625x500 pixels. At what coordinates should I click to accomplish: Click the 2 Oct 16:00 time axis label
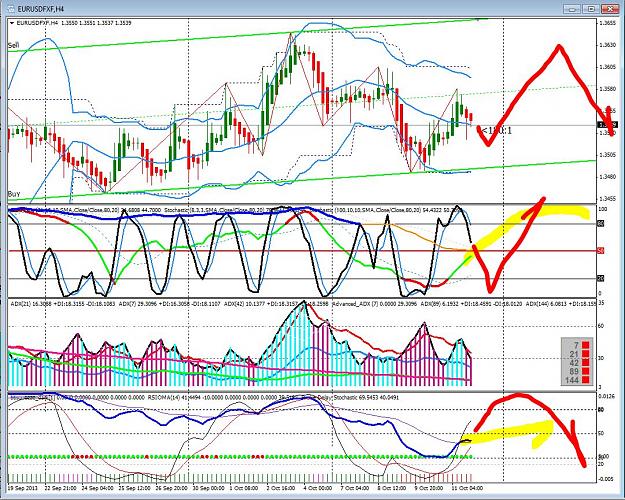(x=281, y=488)
